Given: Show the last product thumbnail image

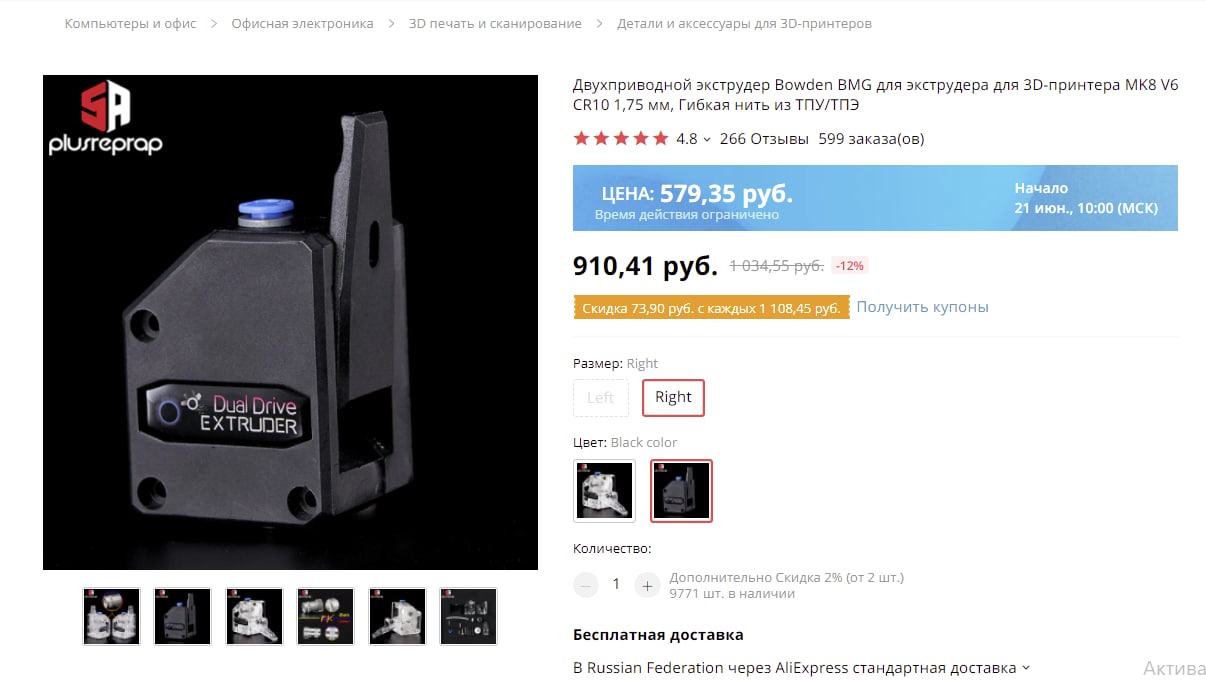Looking at the screenshot, I should [468, 616].
